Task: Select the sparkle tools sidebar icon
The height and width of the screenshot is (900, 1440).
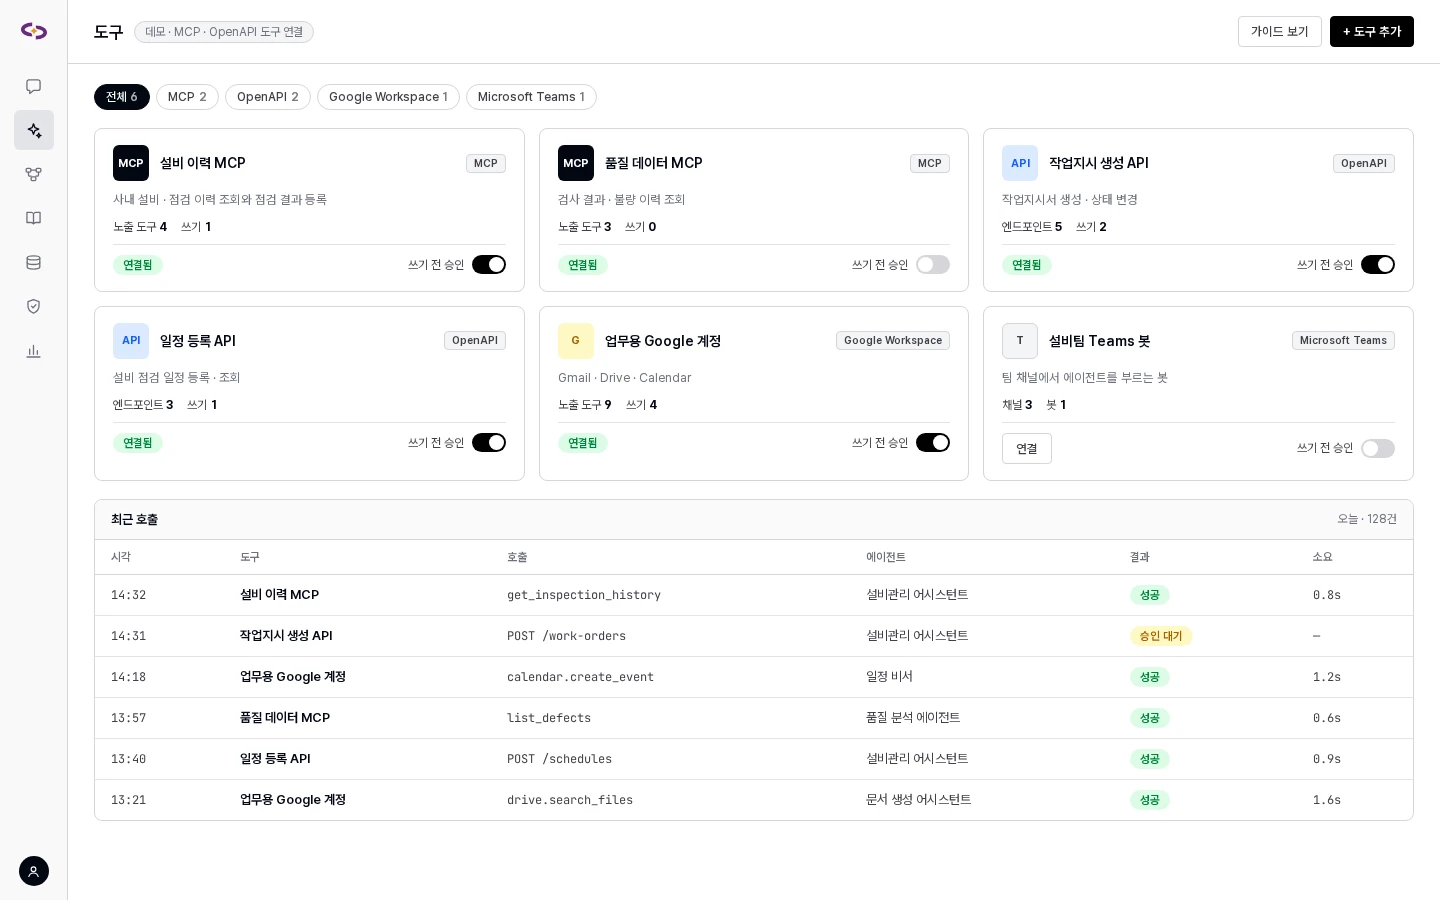Action: [x=34, y=130]
